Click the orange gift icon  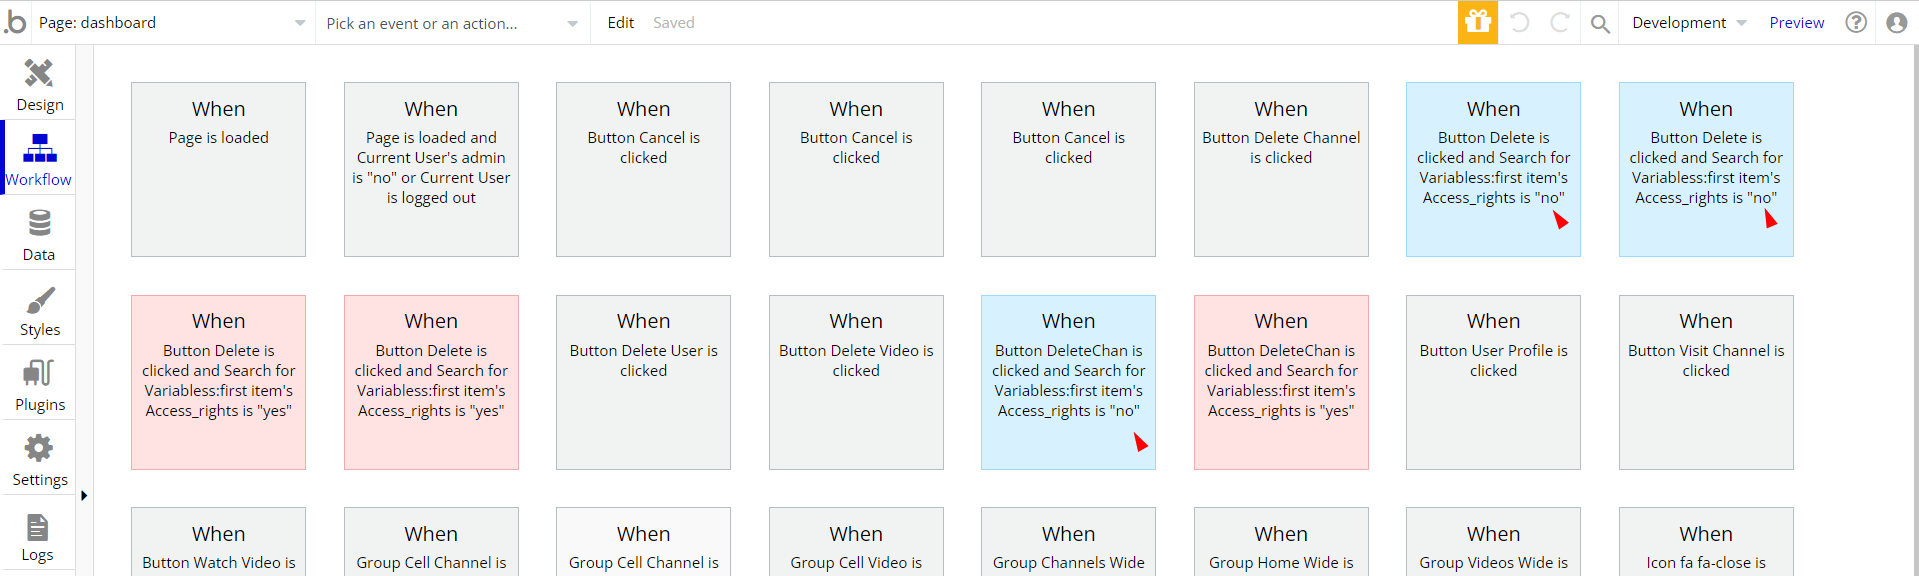pos(1477,22)
